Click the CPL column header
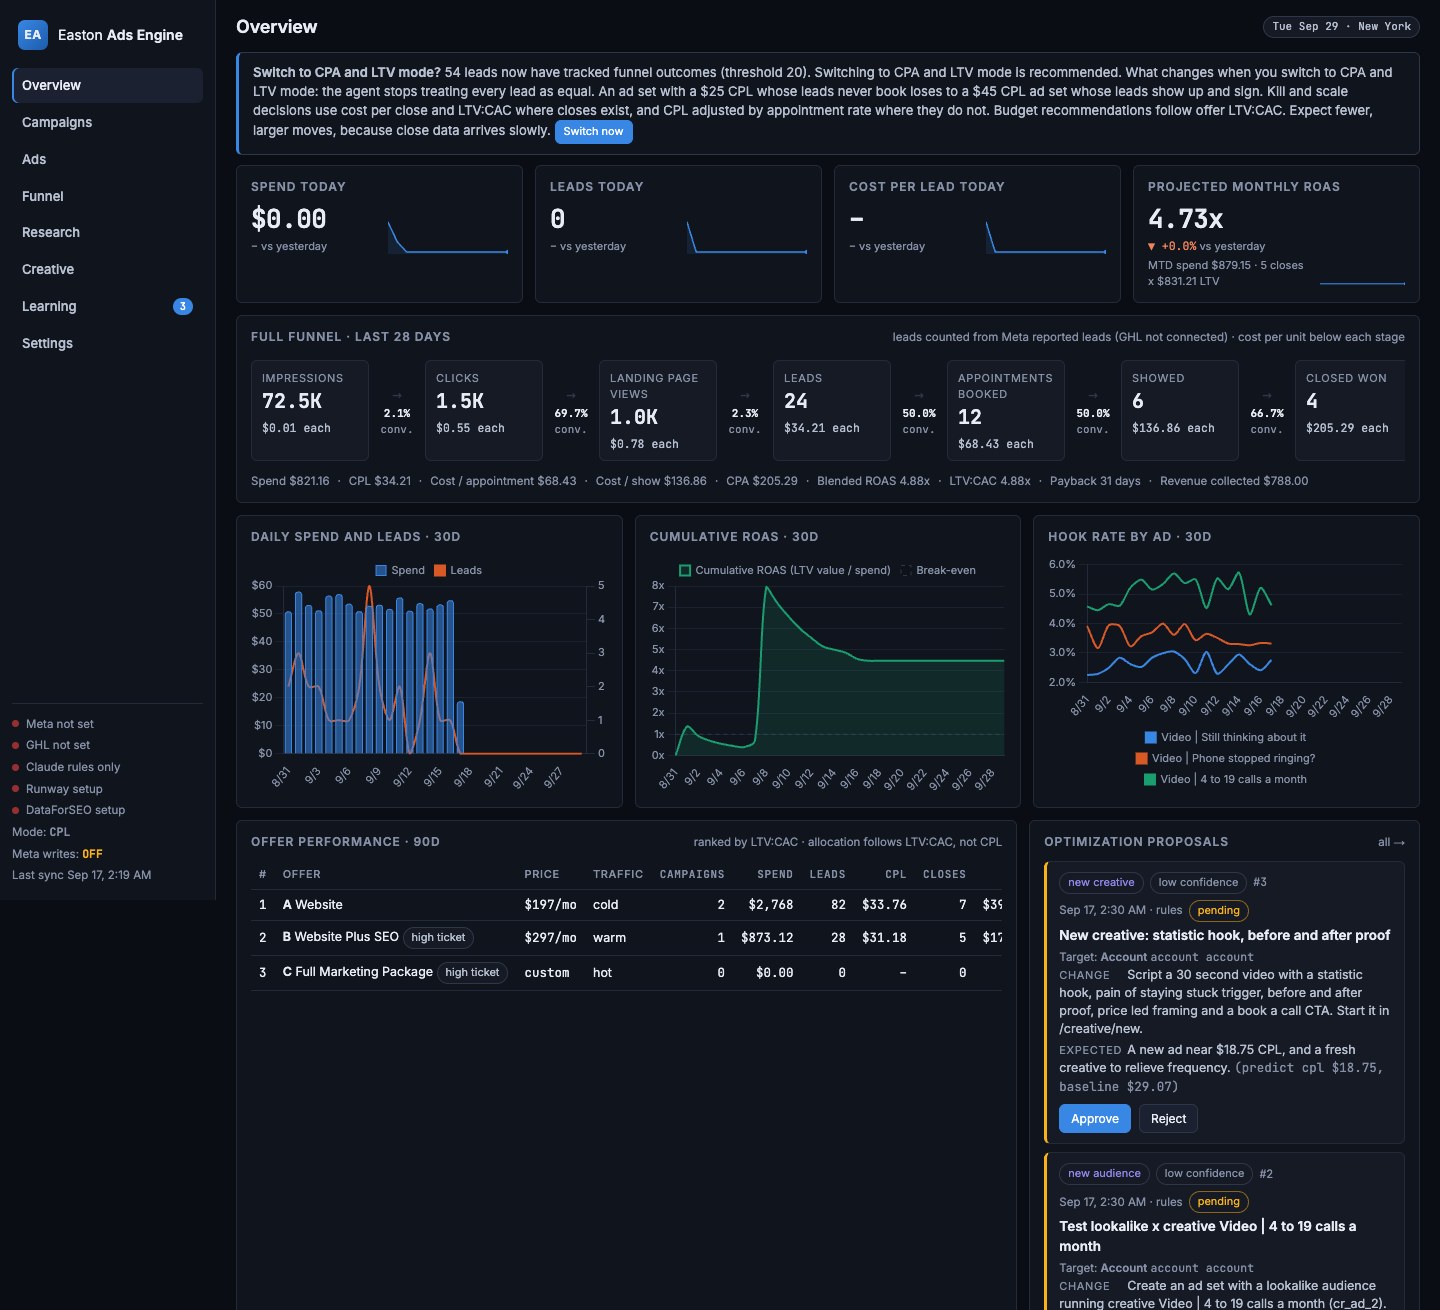 895,874
